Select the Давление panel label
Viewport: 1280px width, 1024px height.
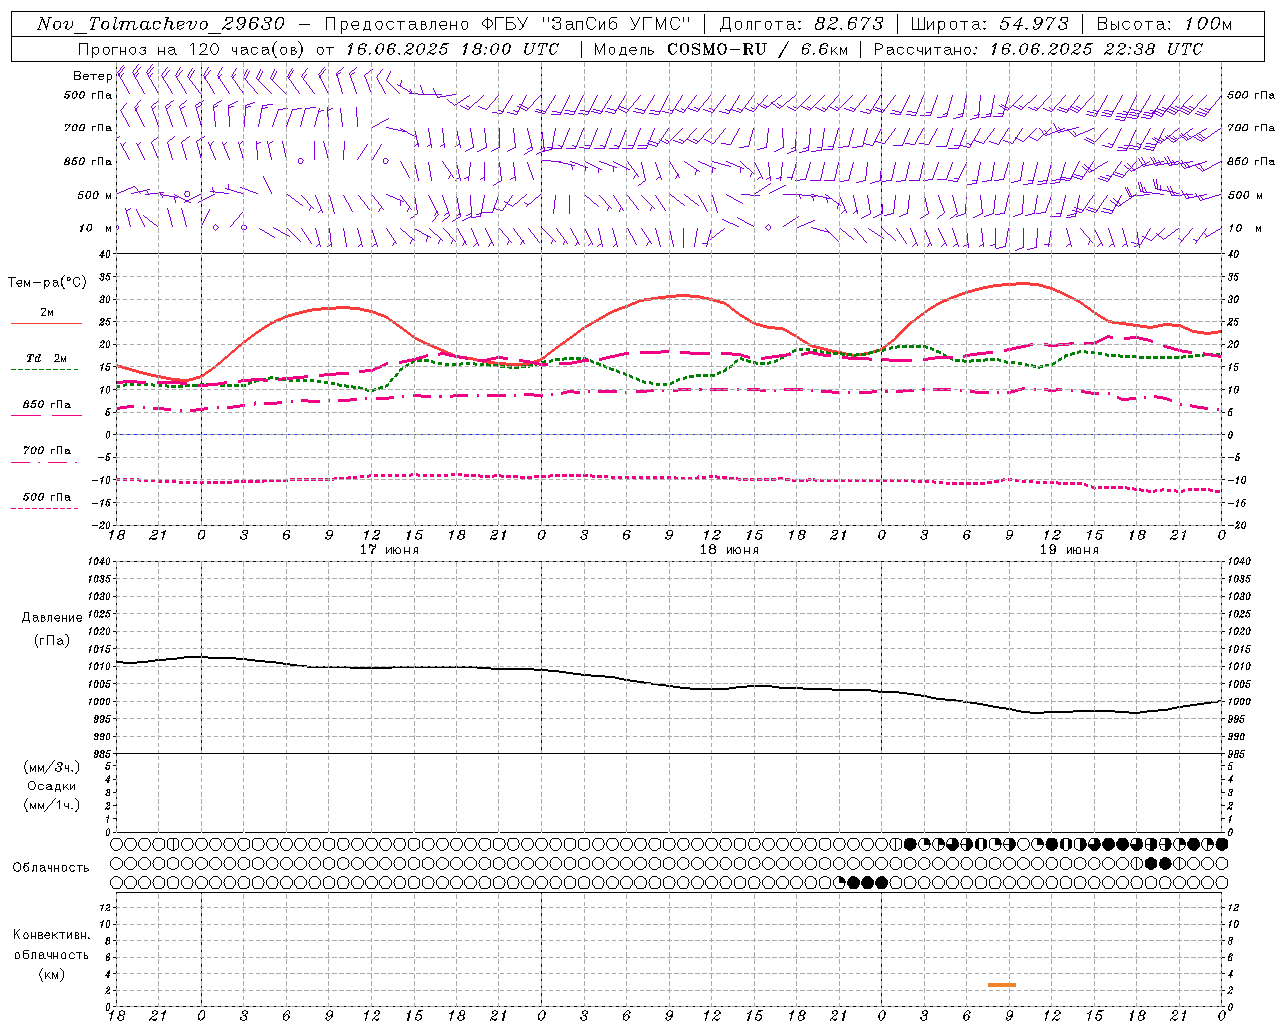point(52,618)
